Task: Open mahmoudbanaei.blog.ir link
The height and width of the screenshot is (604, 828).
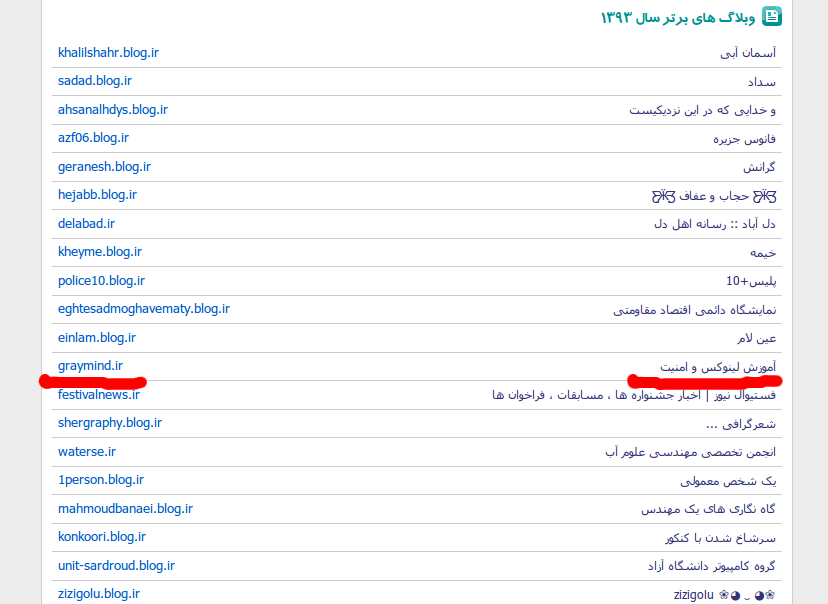Action: pyautogui.click(x=125, y=509)
